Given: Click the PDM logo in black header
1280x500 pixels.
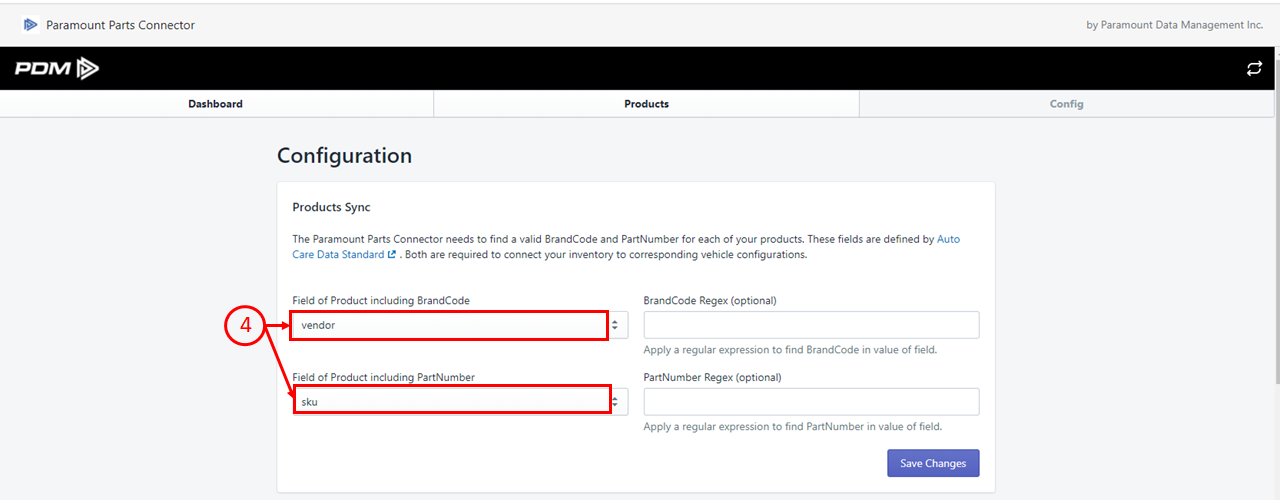Looking at the screenshot, I should point(57,69).
